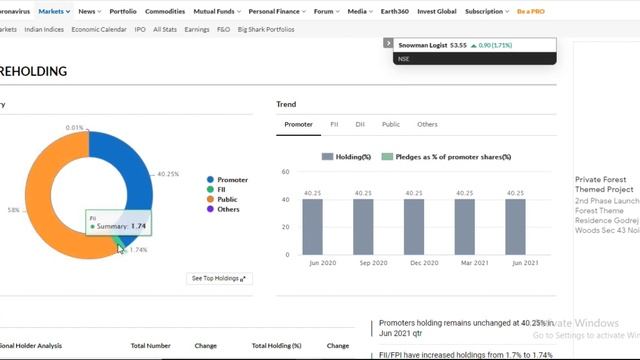The image size is (640, 360).
Task: Toggle Holding(%) legend series
Action: click(346, 157)
